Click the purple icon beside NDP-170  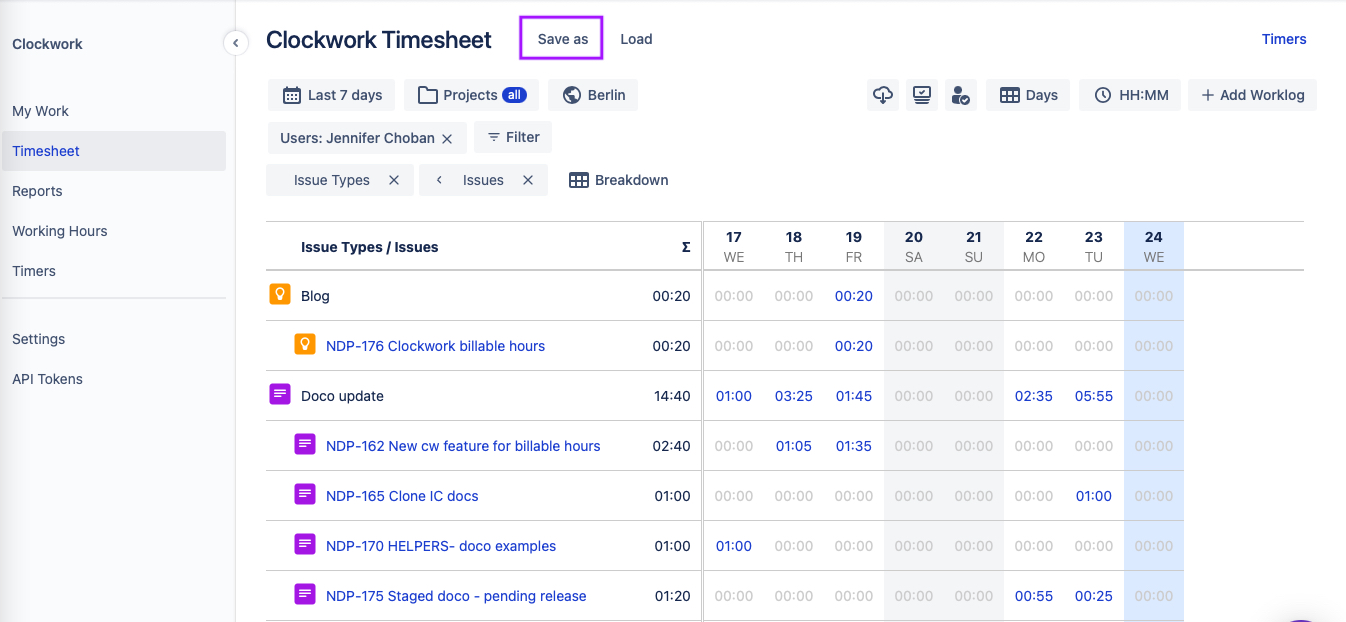point(305,545)
